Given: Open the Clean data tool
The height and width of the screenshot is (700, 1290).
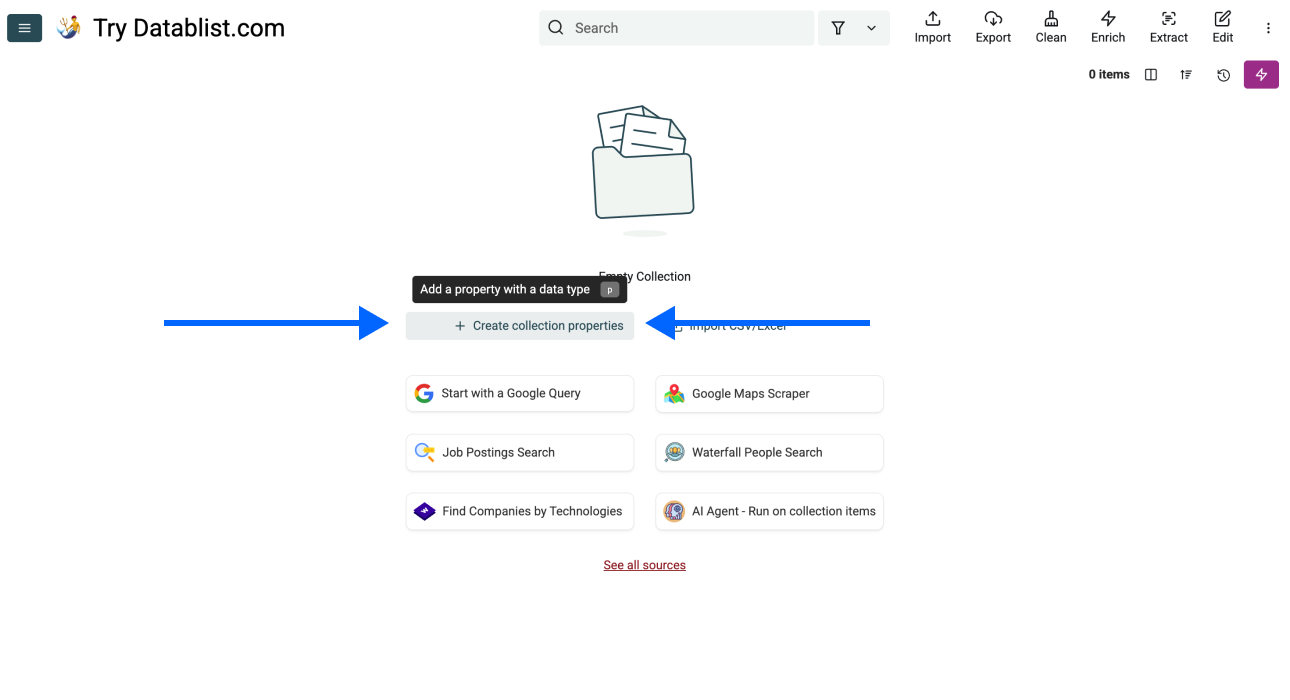Looking at the screenshot, I should click(x=1051, y=27).
